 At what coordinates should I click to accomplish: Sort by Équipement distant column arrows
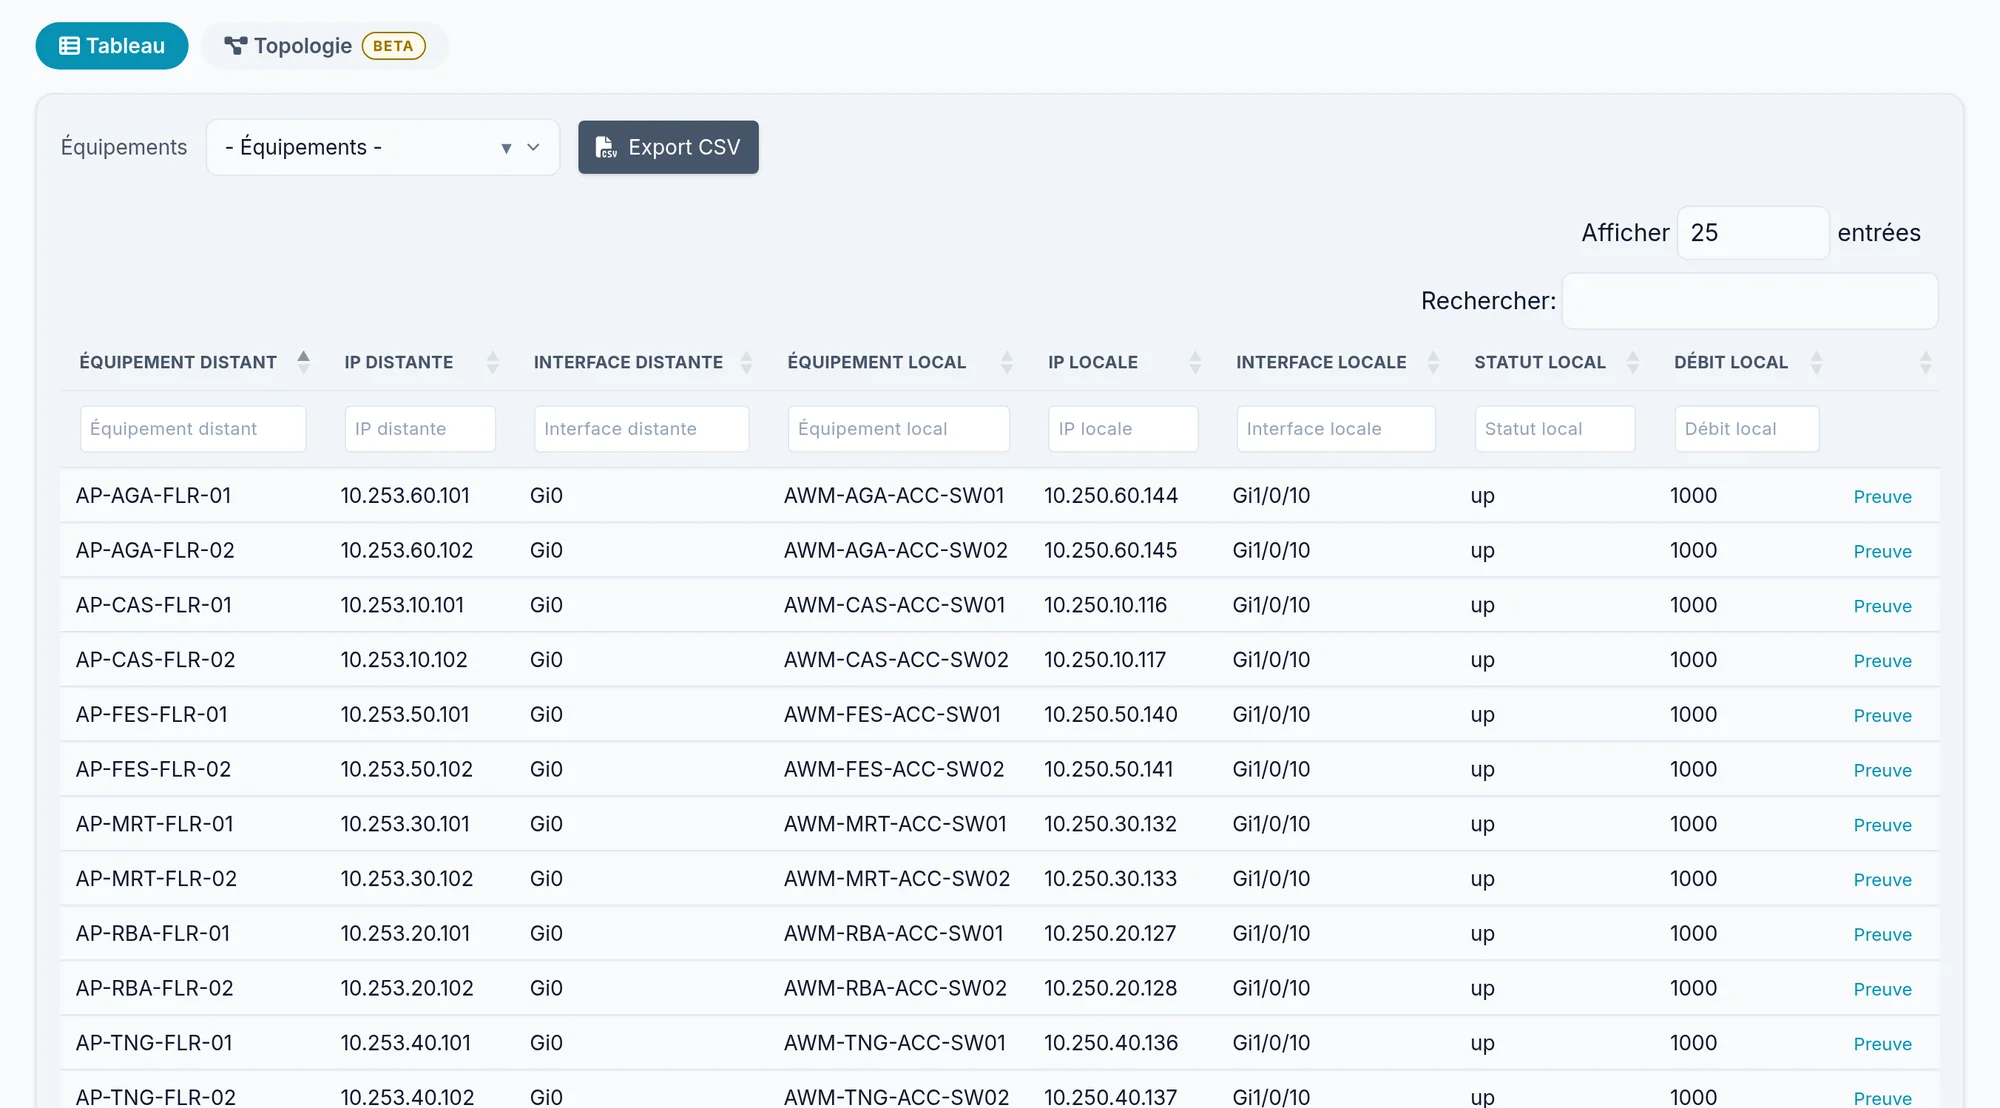click(x=303, y=362)
